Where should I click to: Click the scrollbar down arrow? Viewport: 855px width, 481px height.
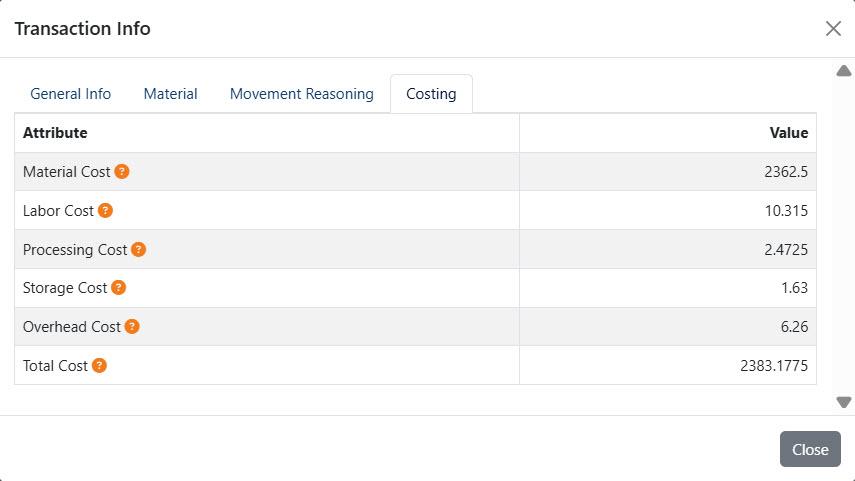tap(844, 402)
